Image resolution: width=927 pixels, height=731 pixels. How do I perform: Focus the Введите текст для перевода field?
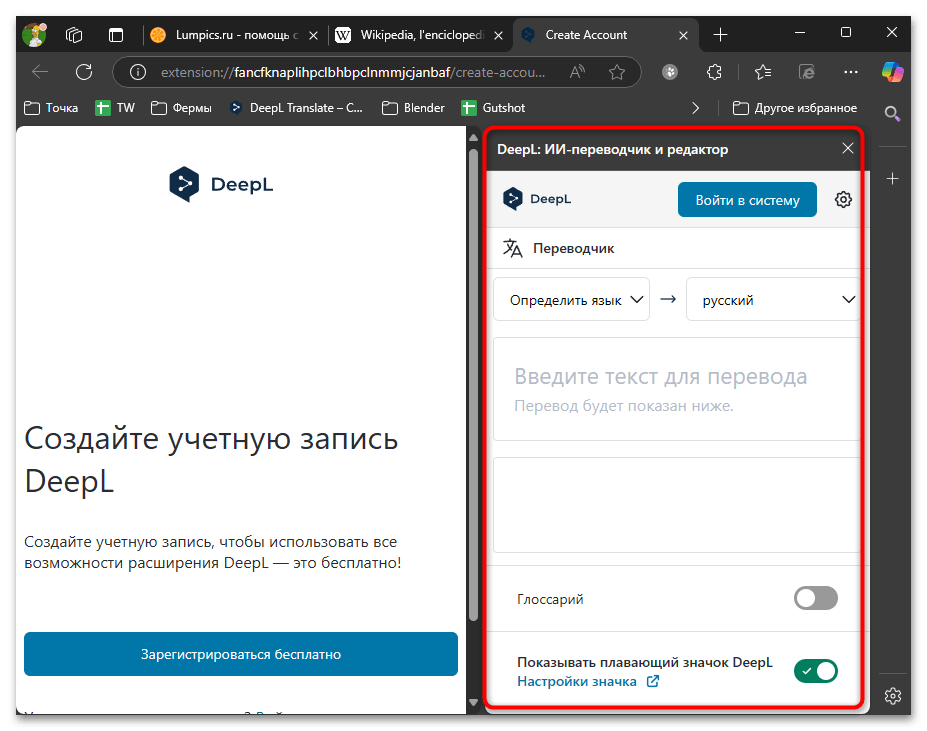(676, 389)
